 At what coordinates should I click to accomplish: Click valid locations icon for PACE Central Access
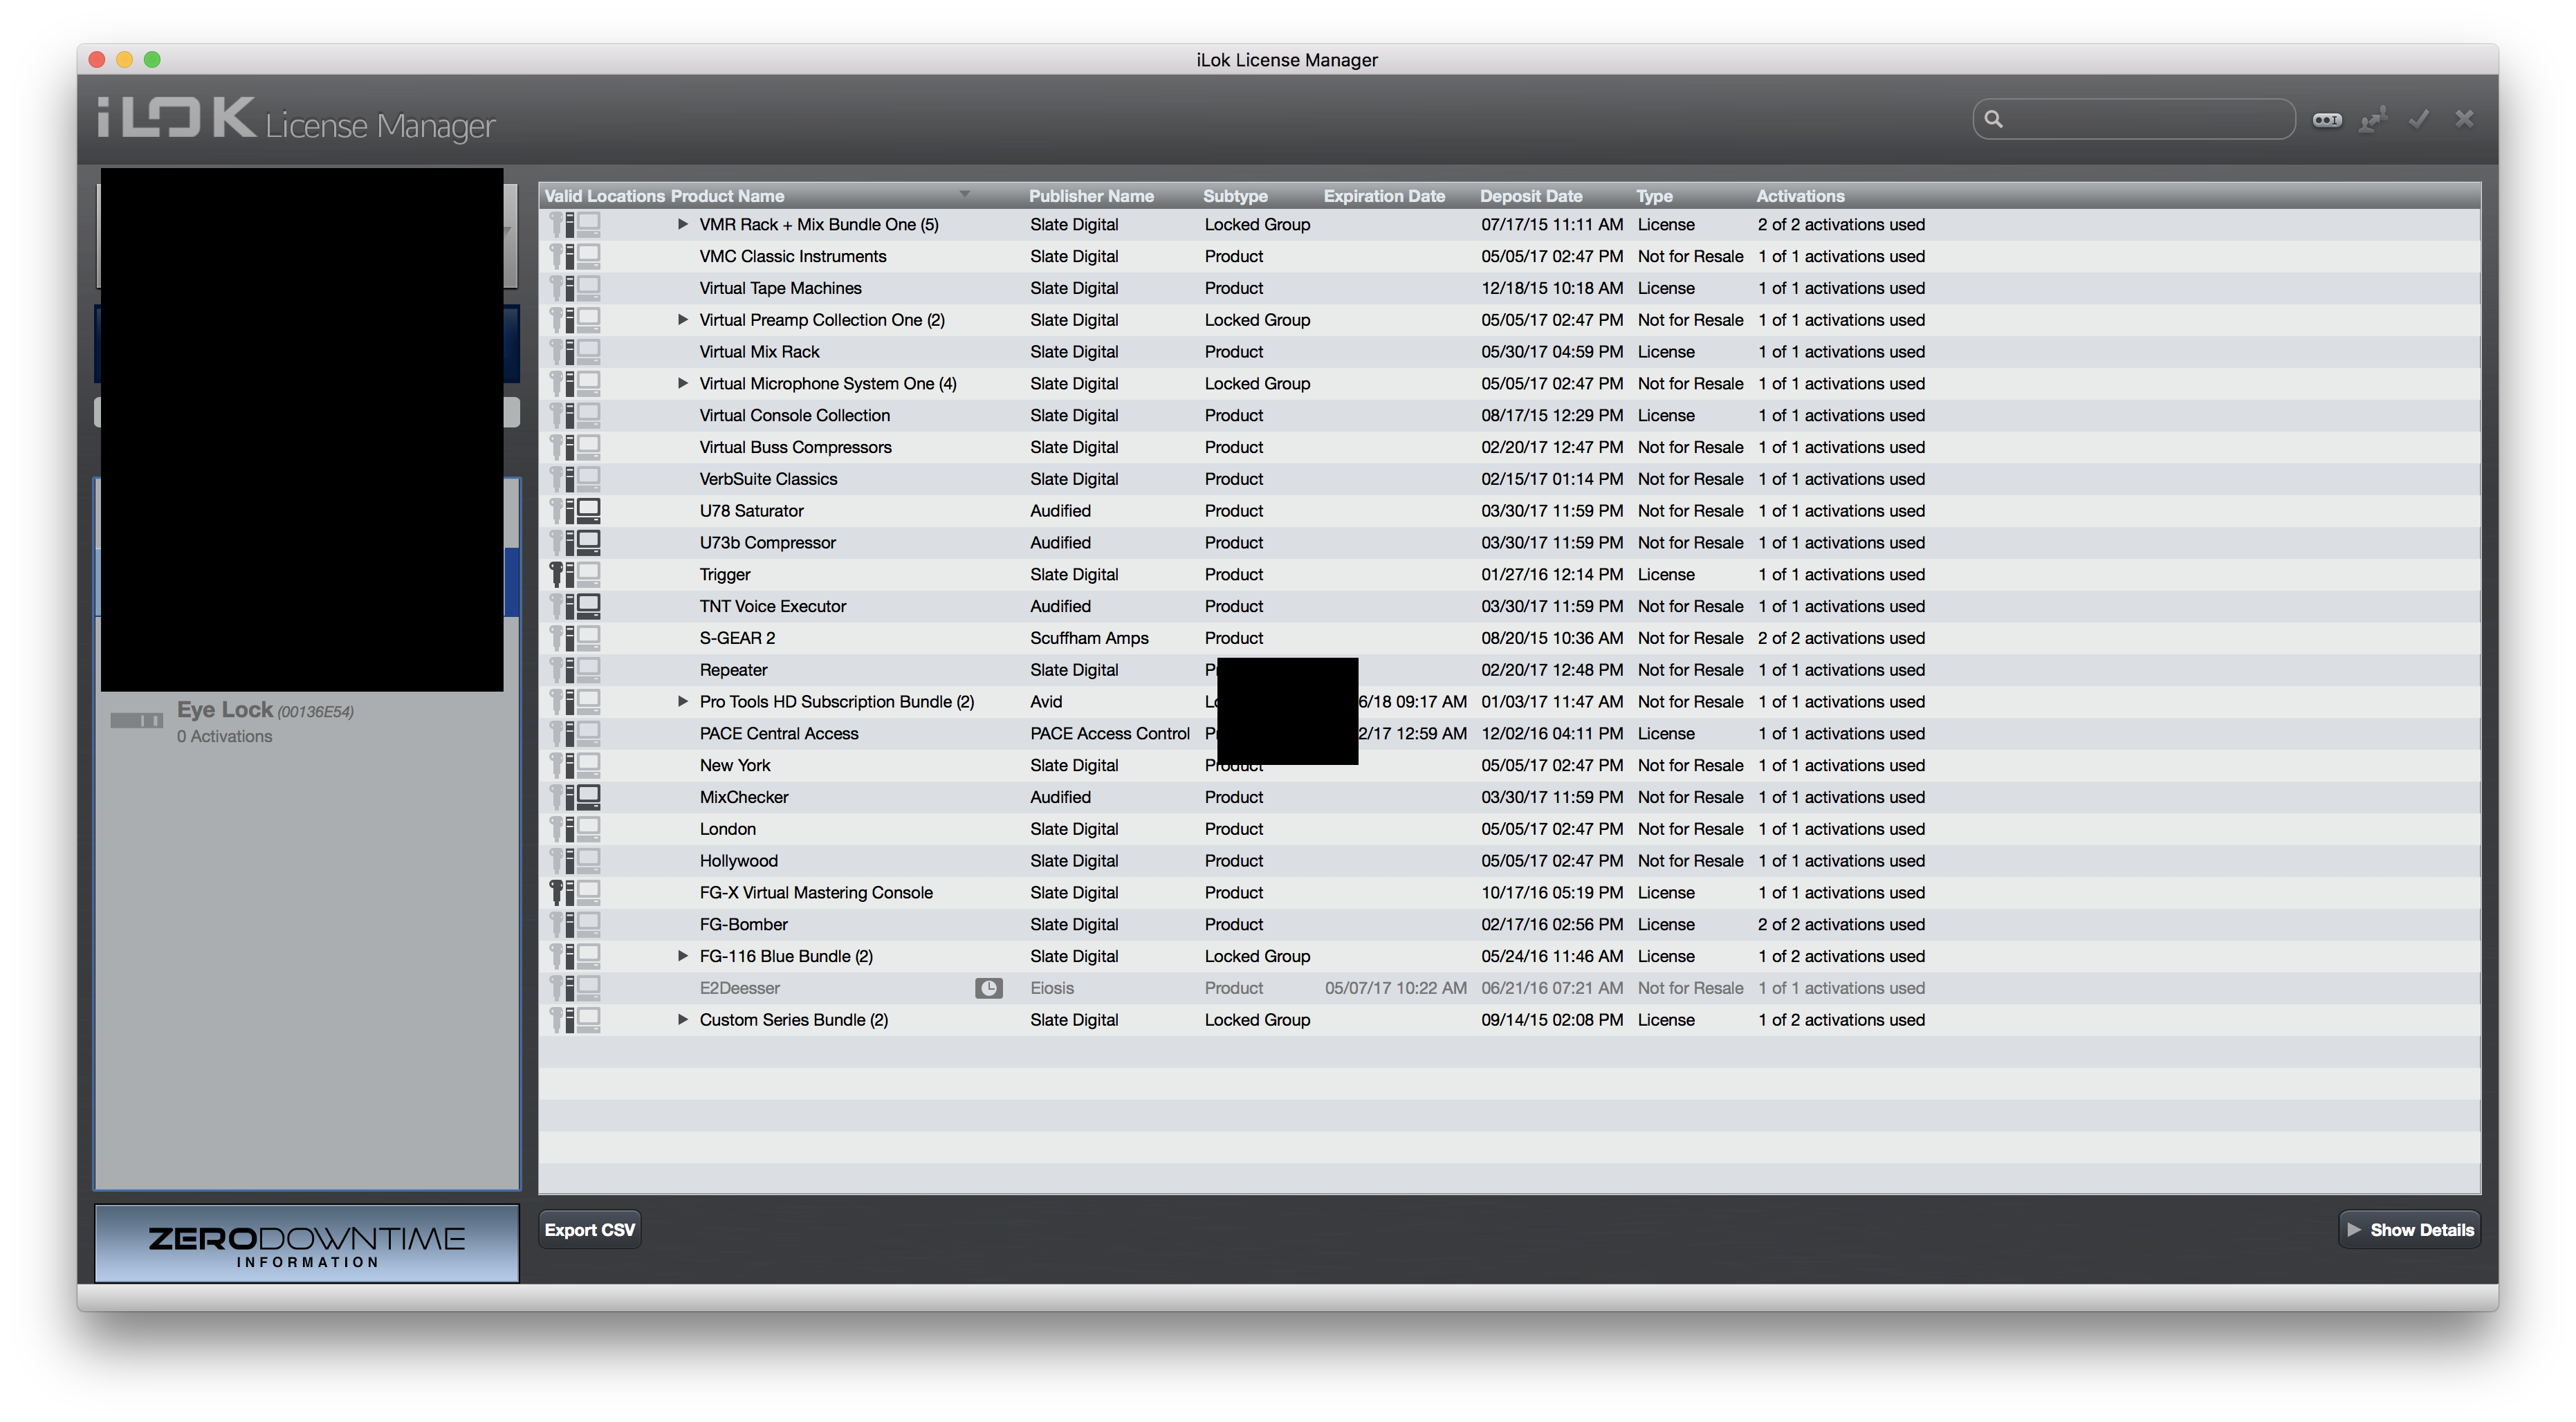click(x=575, y=734)
